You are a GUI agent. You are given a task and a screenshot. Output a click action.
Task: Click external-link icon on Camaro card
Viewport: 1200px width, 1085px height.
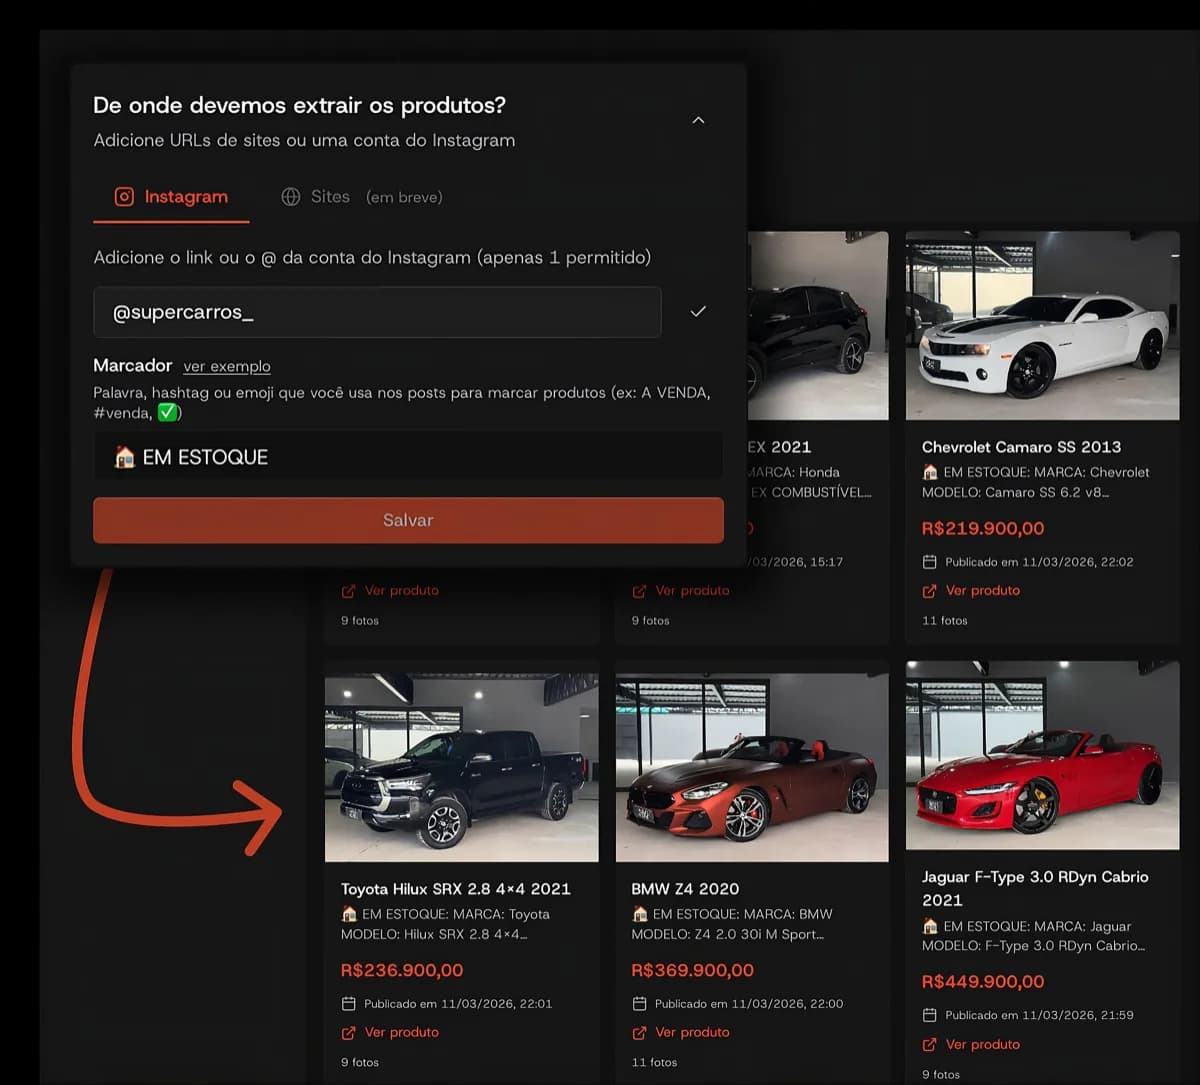tap(929, 591)
